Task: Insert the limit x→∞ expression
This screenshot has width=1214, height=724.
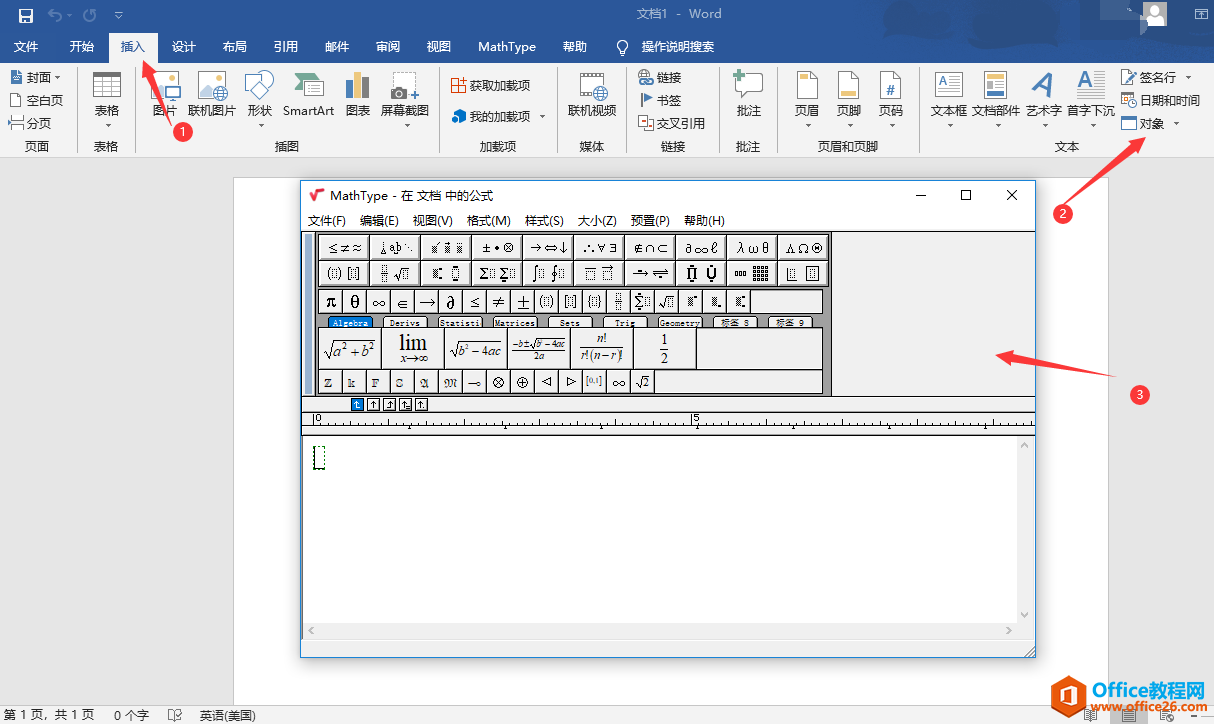Action: [413, 349]
